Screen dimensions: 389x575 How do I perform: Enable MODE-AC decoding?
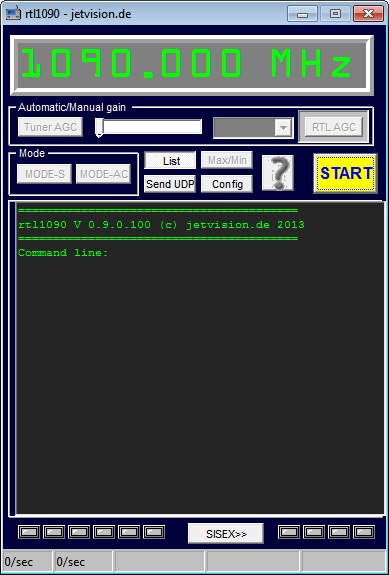click(103, 174)
